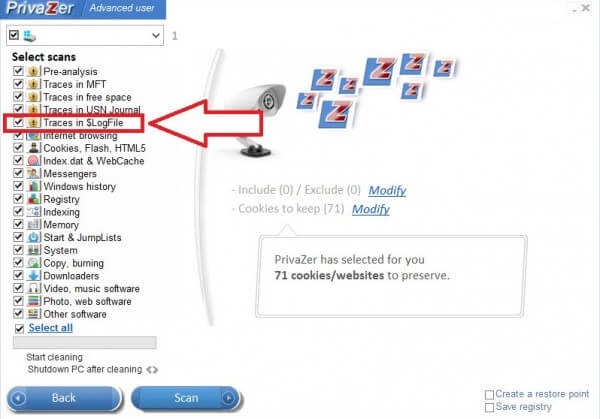This screenshot has width=600, height=419.
Task: Open the device selection dropdown
Action: (x=156, y=36)
